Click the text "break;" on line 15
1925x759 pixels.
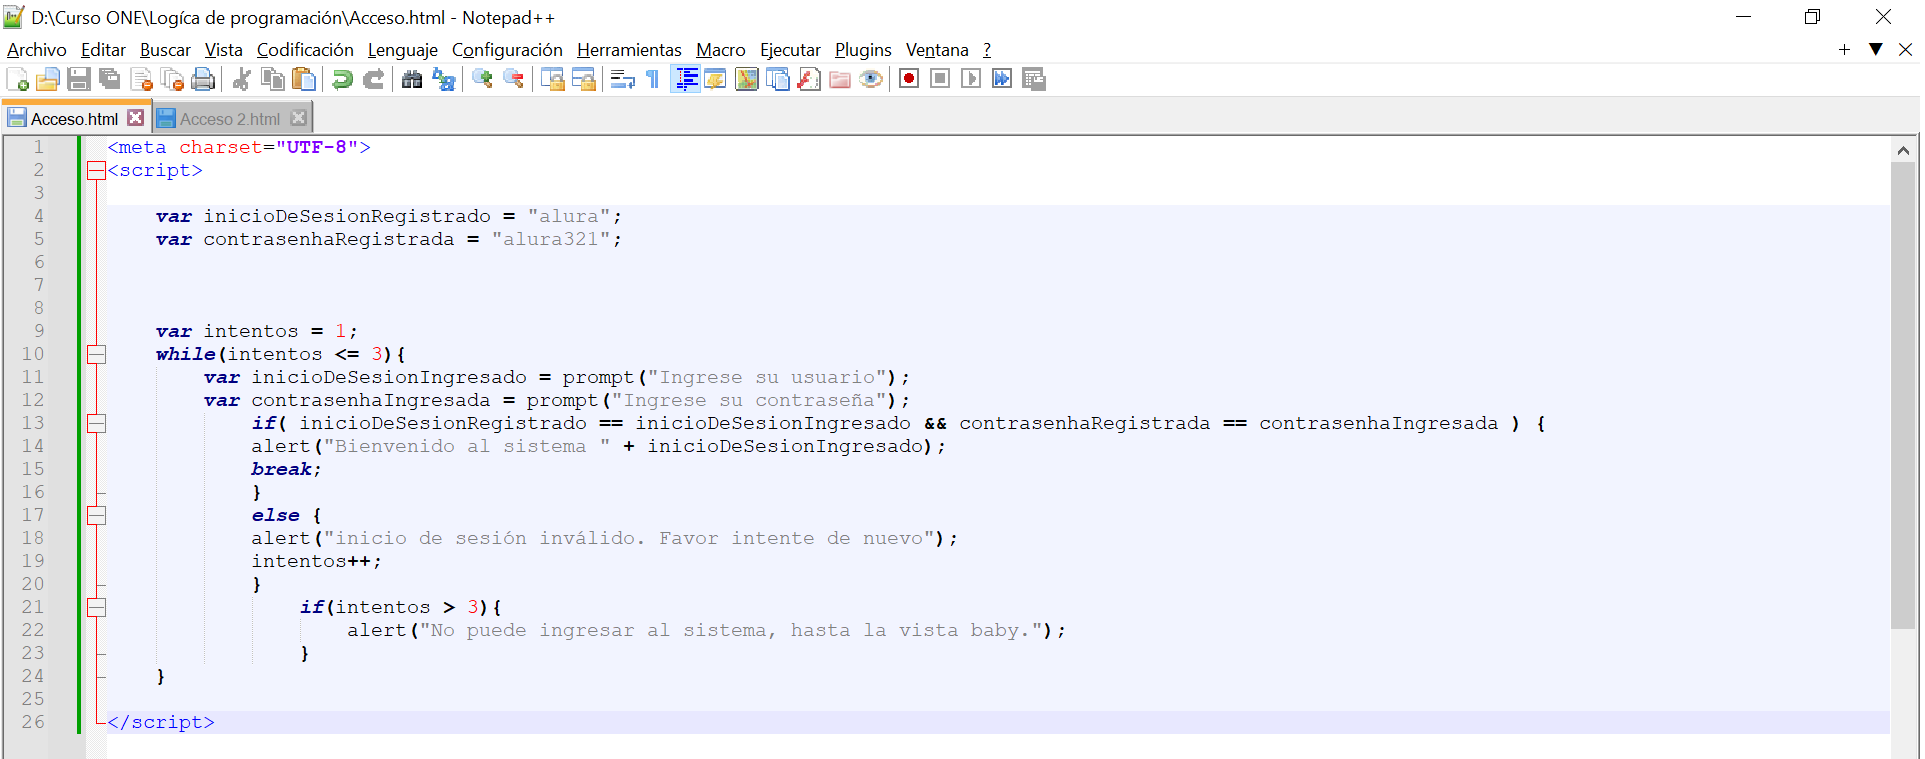click(x=286, y=470)
